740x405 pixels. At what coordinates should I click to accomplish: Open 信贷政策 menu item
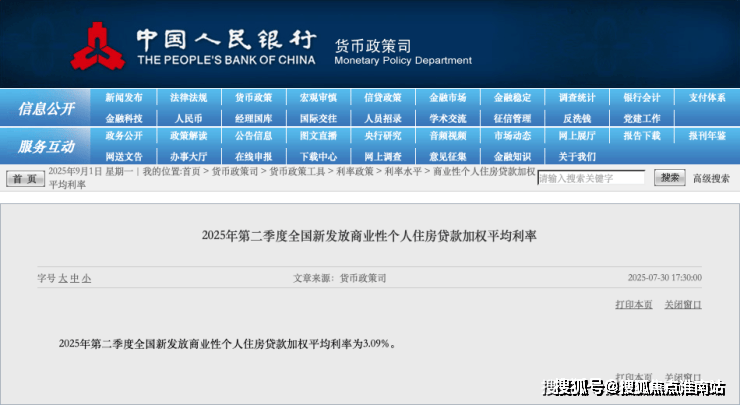(383, 98)
